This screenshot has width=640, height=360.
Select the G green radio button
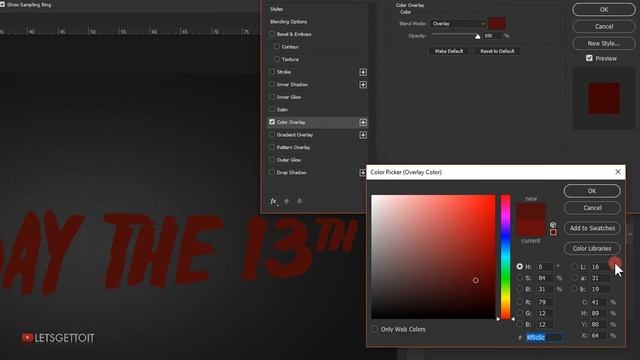520,313
